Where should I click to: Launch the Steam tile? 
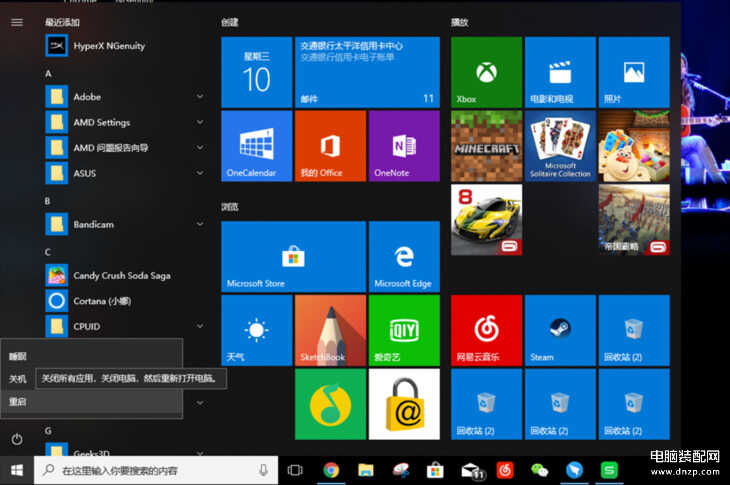coord(559,328)
